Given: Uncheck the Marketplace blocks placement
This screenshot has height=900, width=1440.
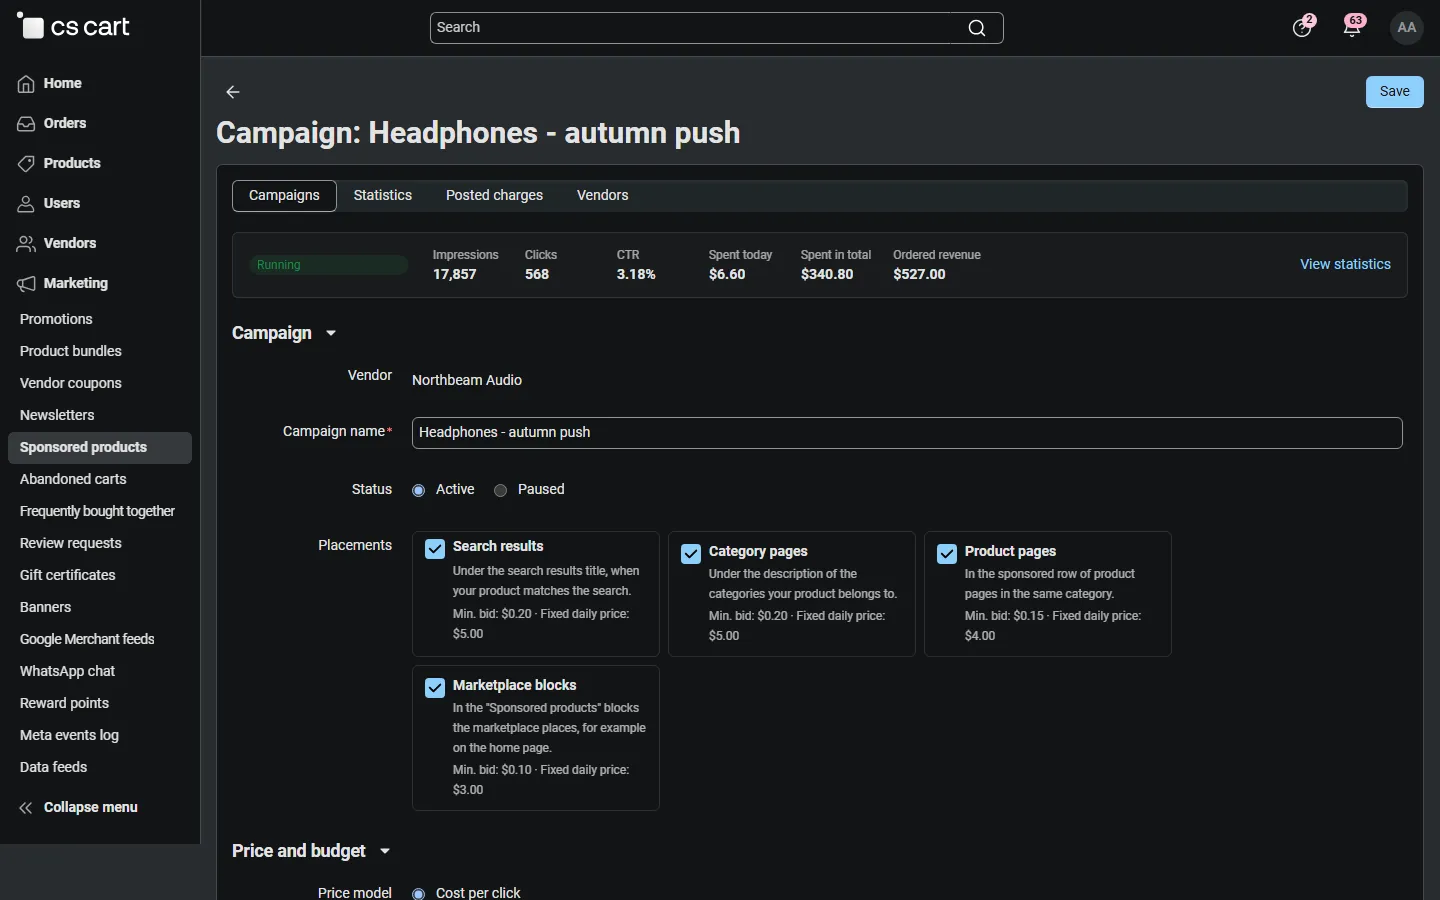Looking at the screenshot, I should point(435,688).
